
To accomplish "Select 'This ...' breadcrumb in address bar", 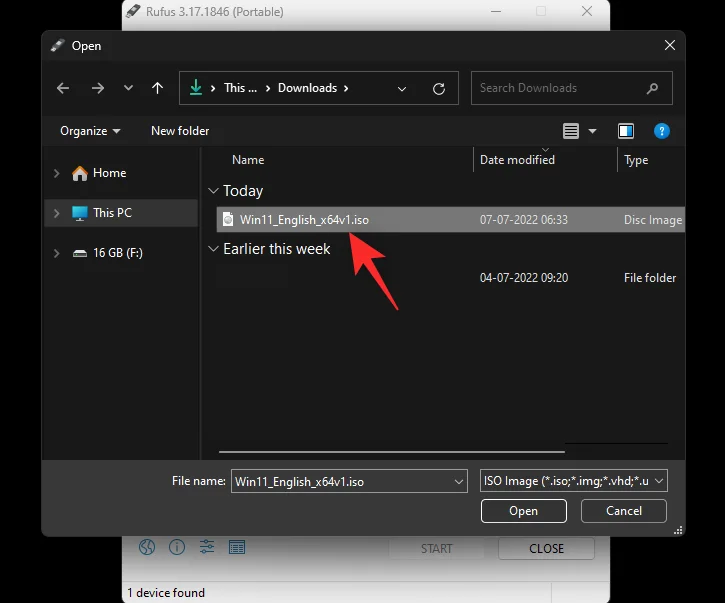I will tap(240, 88).
